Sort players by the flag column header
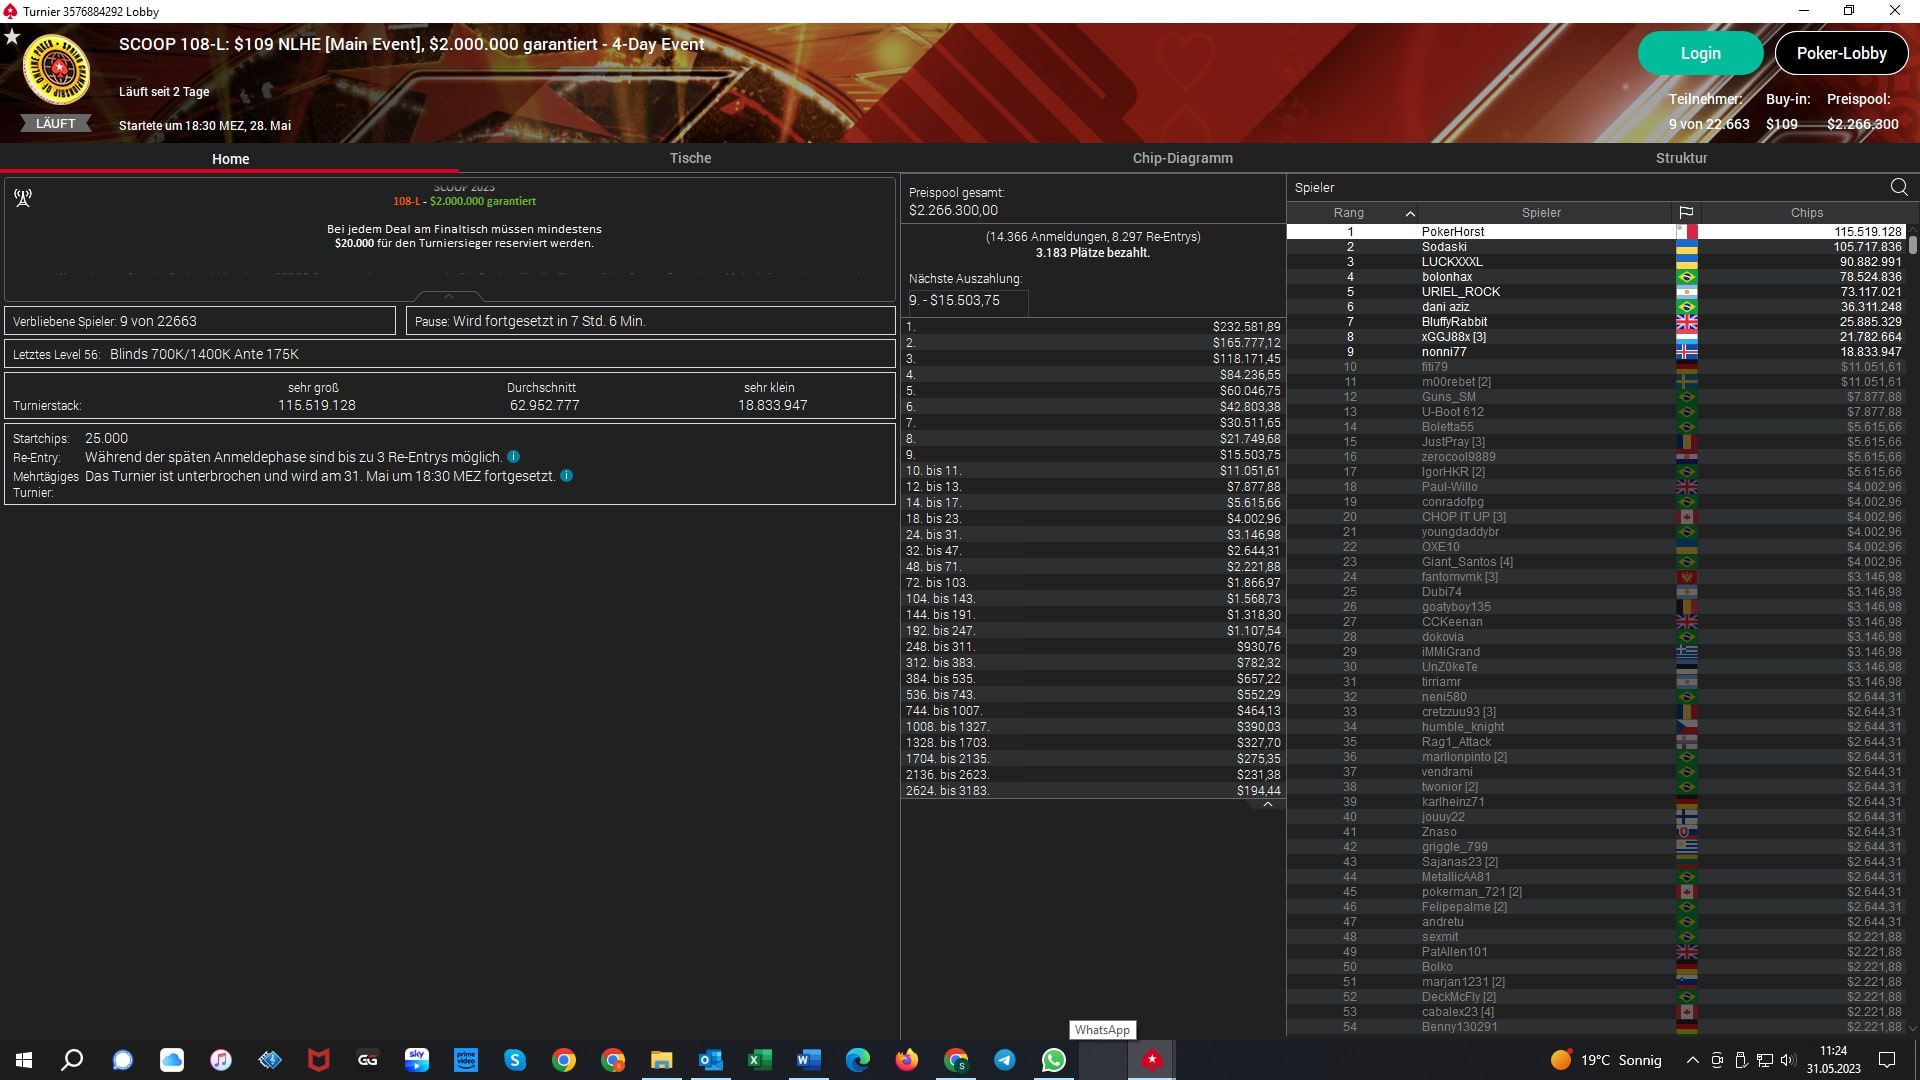The image size is (1920, 1080). (x=1686, y=212)
